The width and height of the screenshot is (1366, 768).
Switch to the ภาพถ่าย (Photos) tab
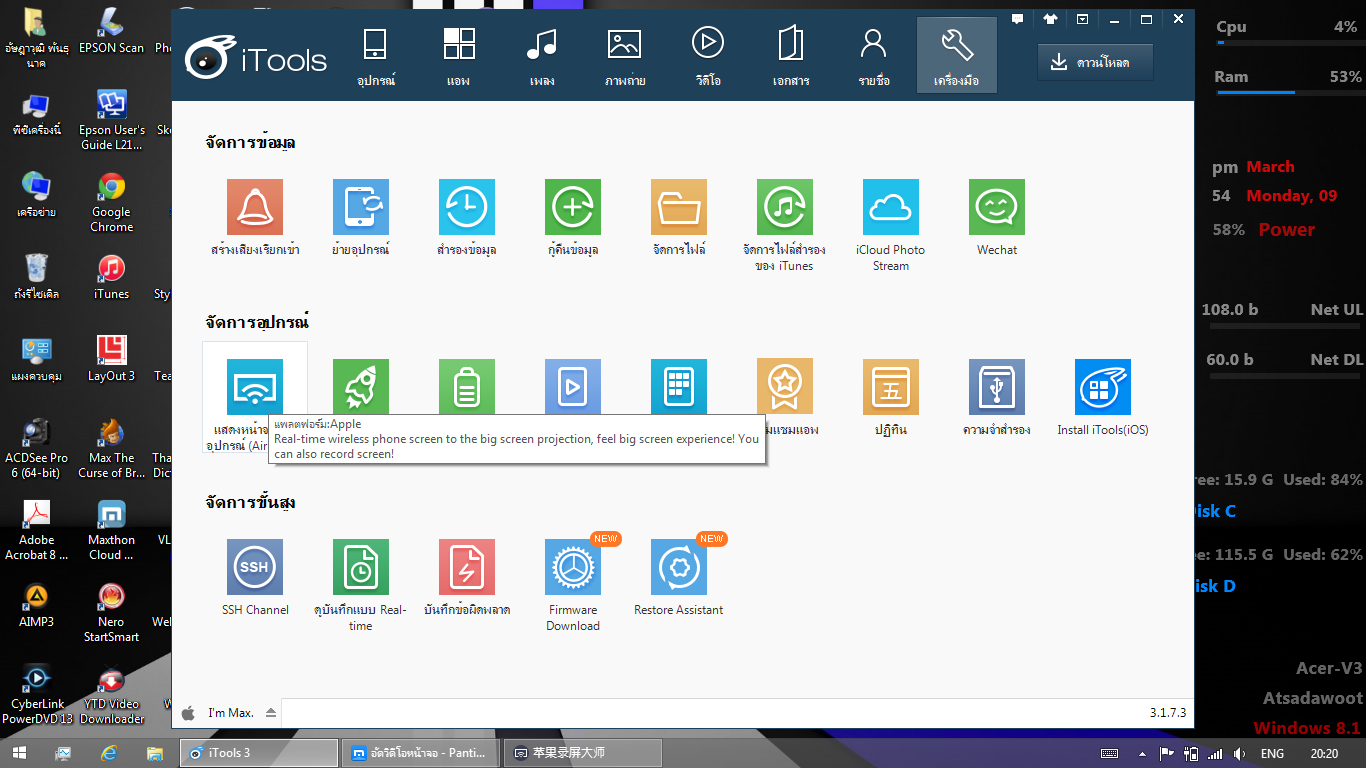tap(624, 56)
